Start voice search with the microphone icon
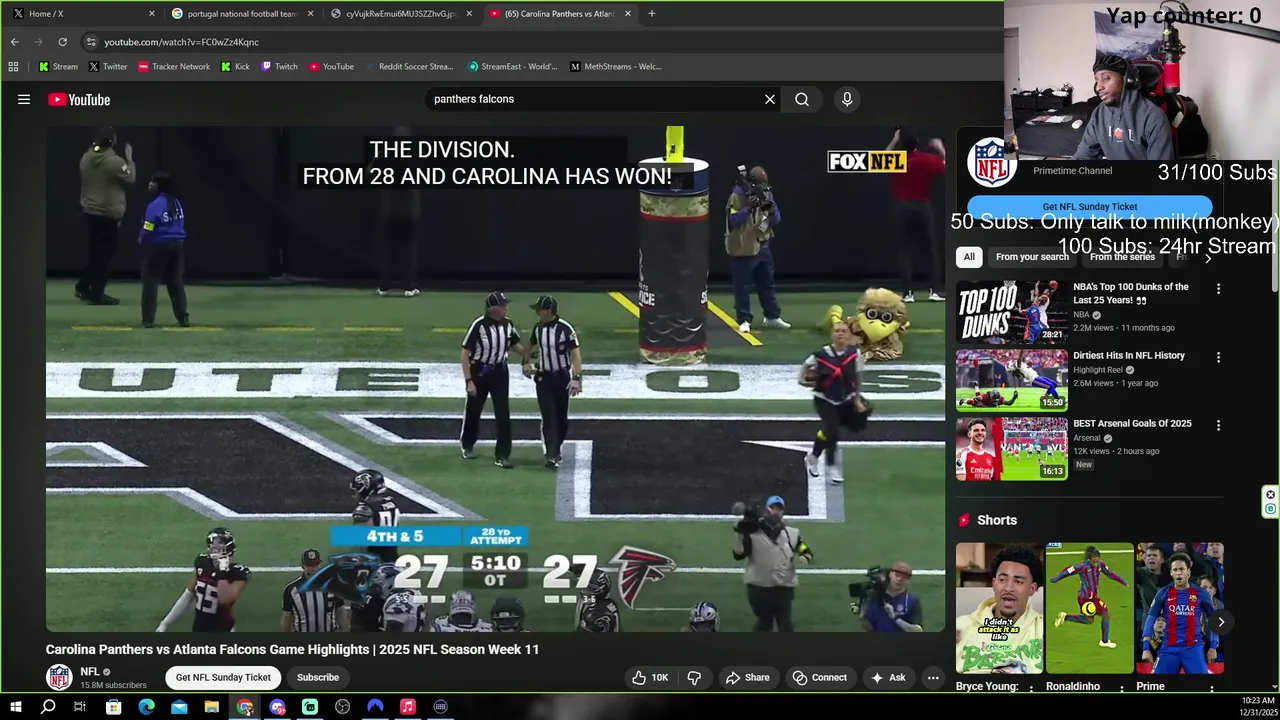The image size is (1280, 720). coord(847,99)
